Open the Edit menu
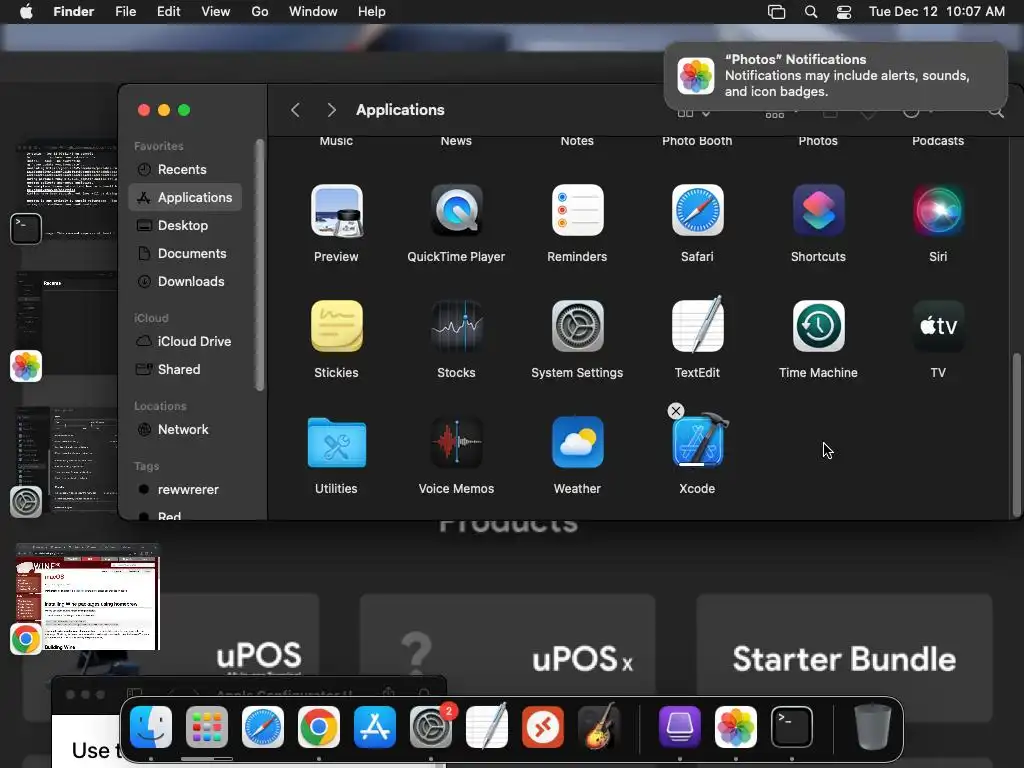 [x=168, y=12]
